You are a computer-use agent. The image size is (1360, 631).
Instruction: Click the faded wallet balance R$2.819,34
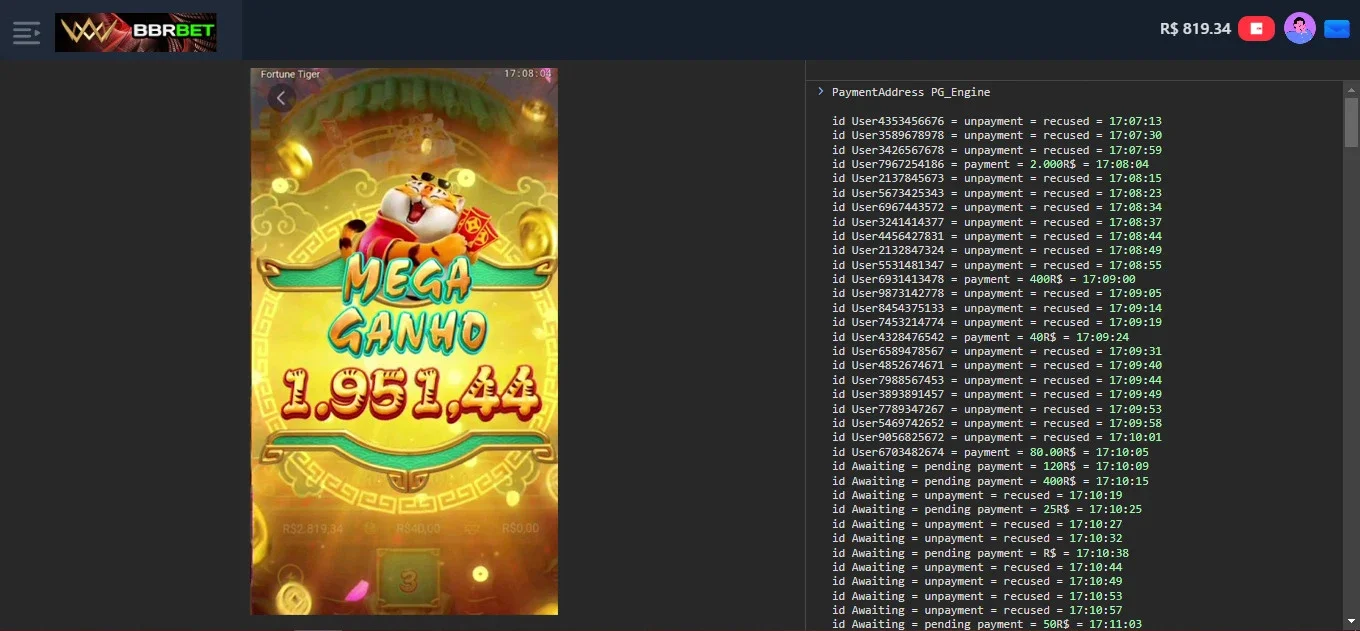tap(312, 528)
